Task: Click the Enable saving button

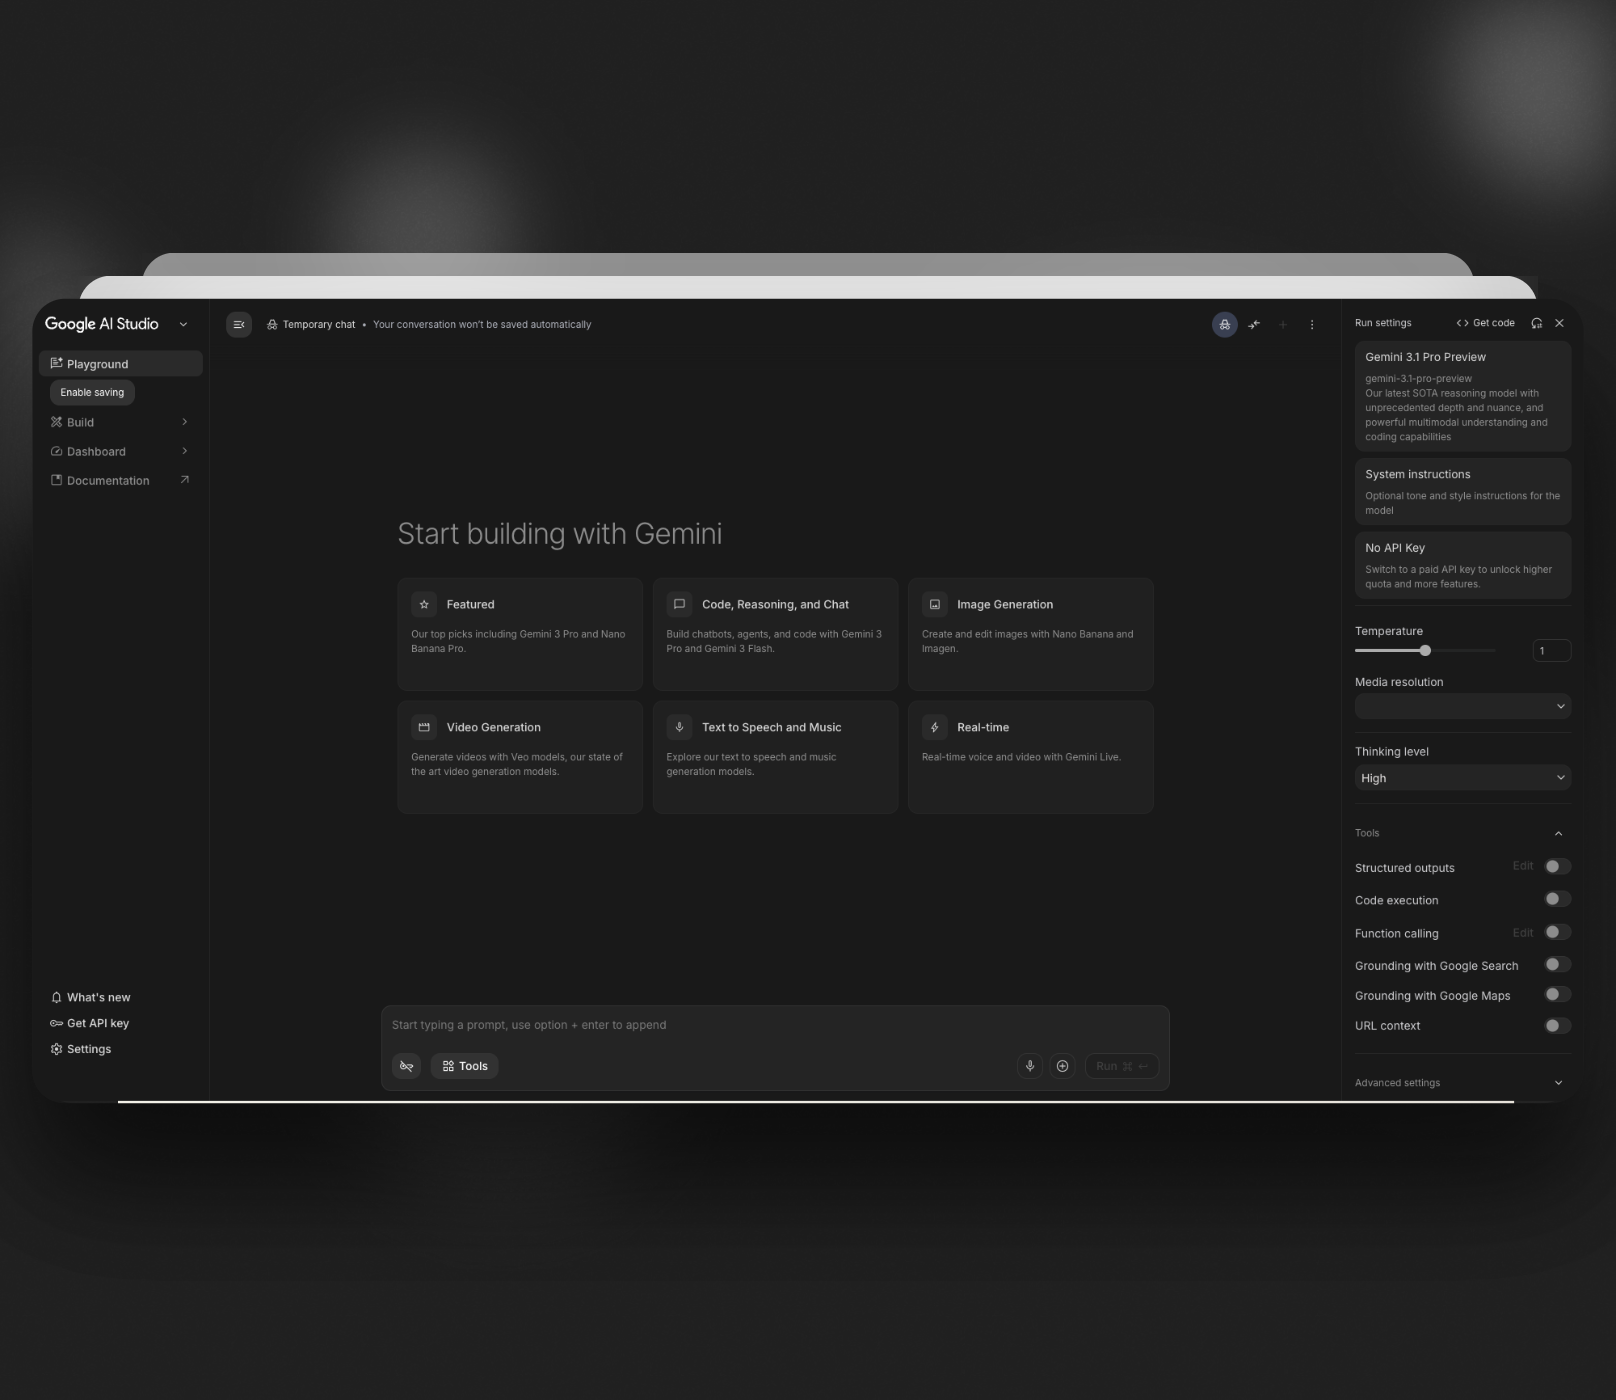Action: [91, 392]
